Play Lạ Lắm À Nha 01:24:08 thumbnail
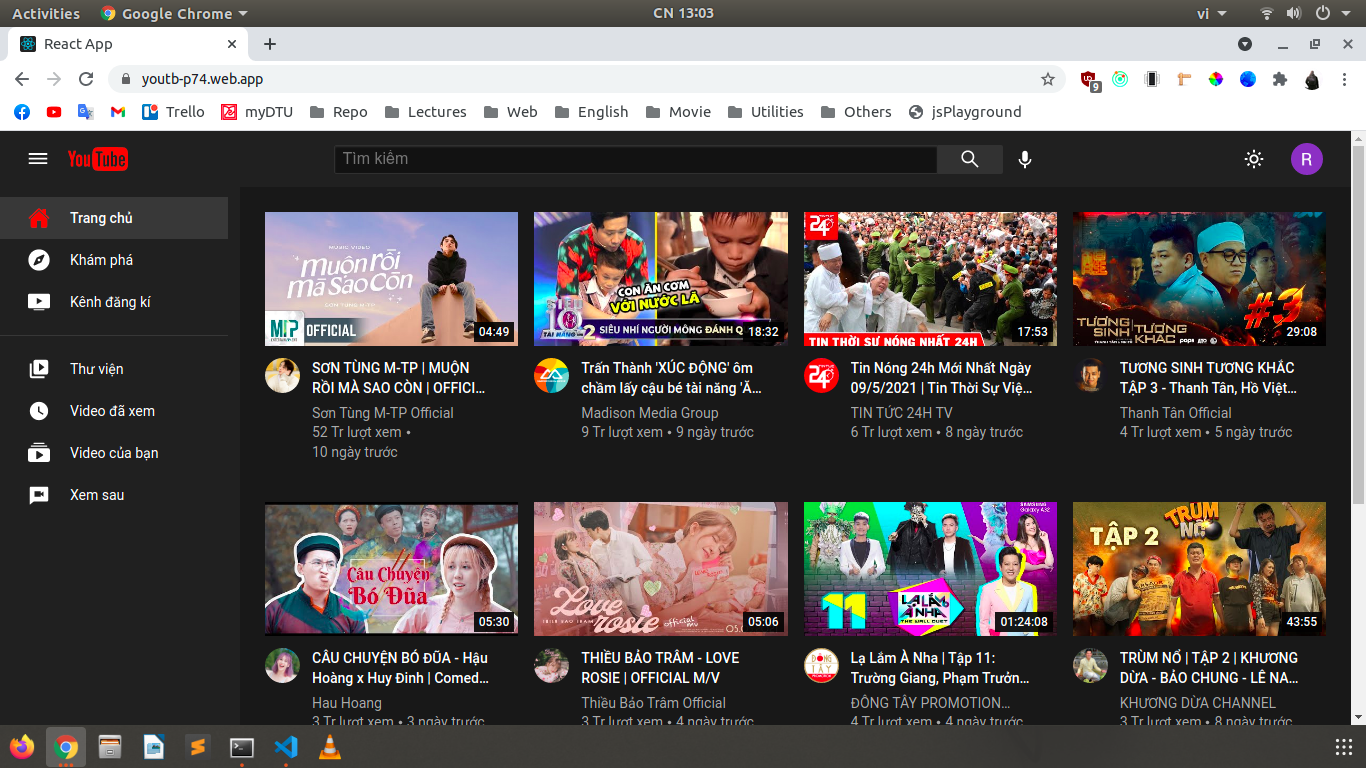This screenshot has width=1366, height=768. (930, 569)
